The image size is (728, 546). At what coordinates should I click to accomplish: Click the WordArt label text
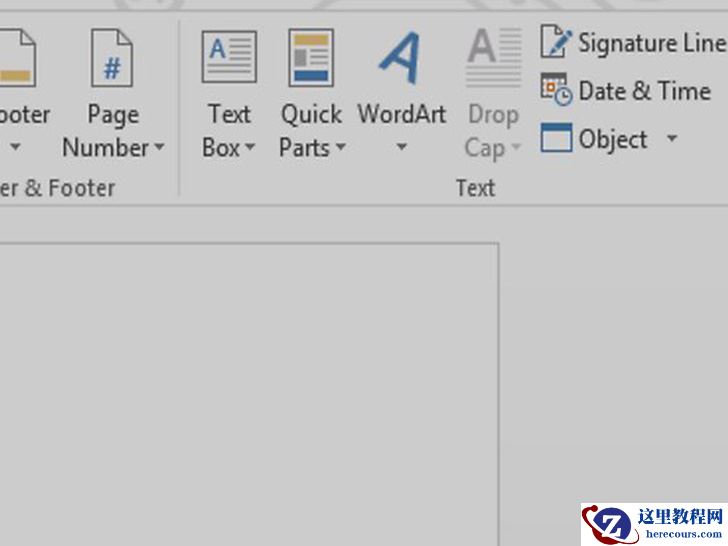[402, 114]
